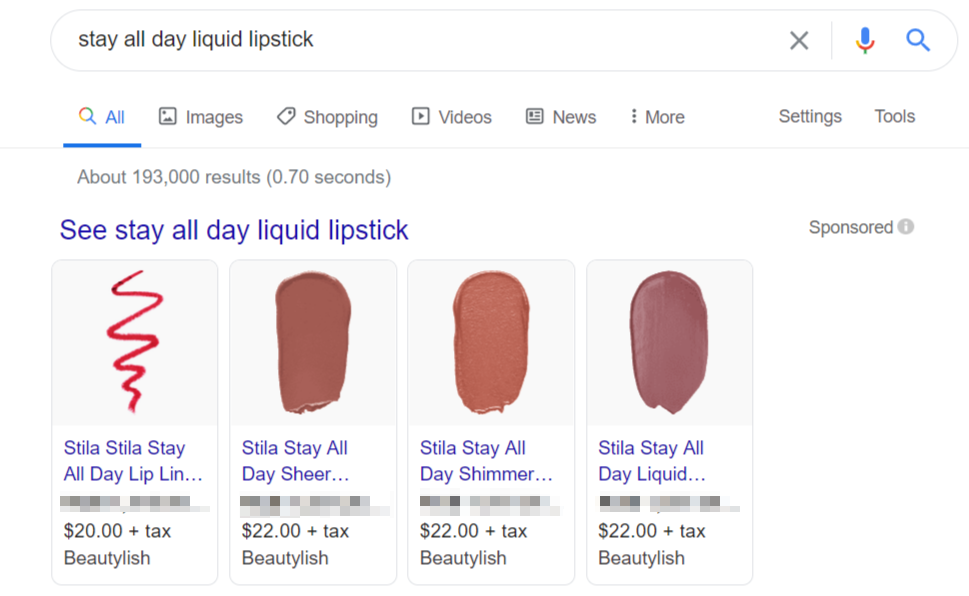Open the search Tools options

point(894,116)
